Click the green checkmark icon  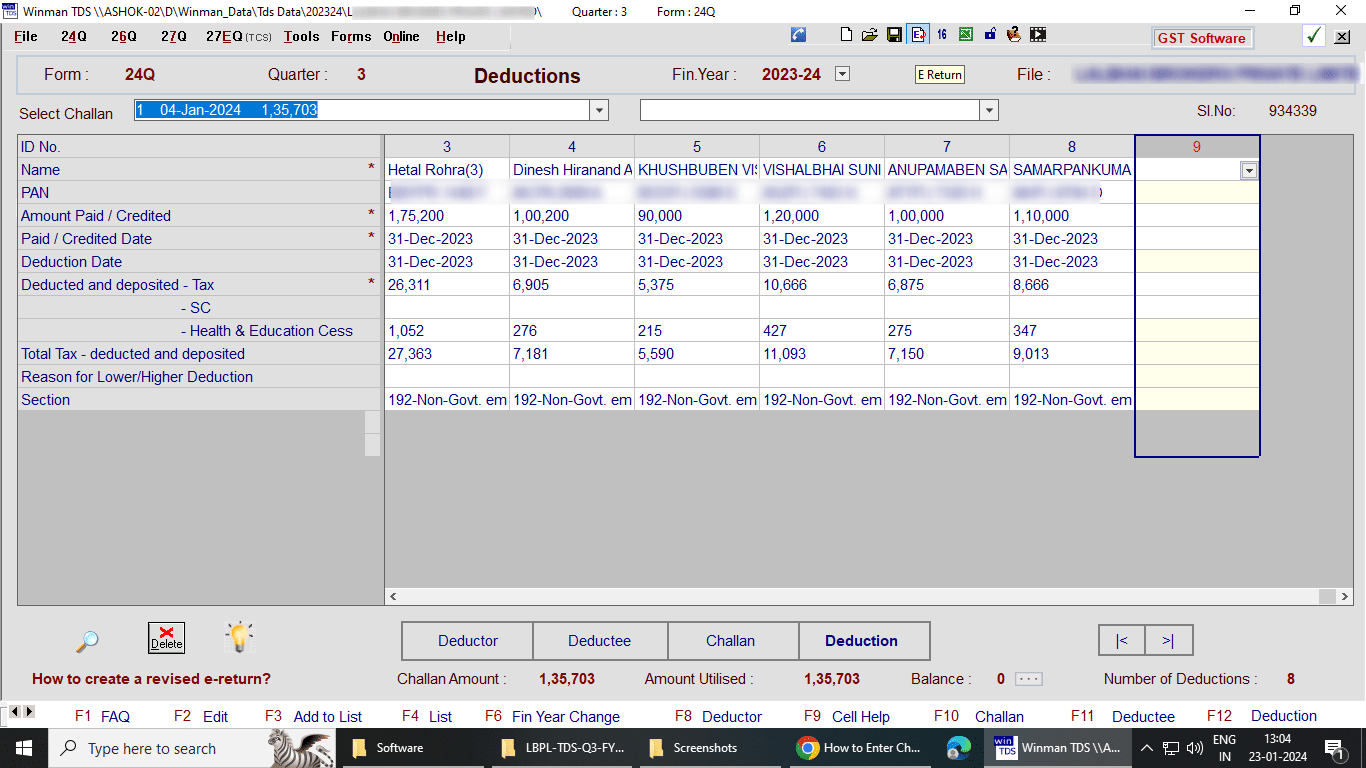point(1314,36)
